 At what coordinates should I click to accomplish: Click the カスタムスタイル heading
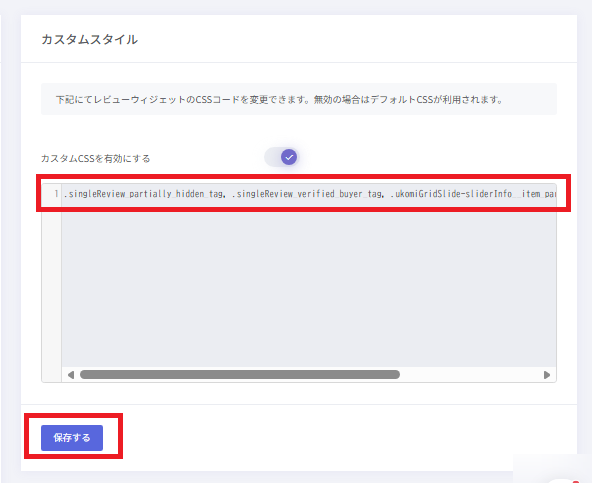[89, 39]
